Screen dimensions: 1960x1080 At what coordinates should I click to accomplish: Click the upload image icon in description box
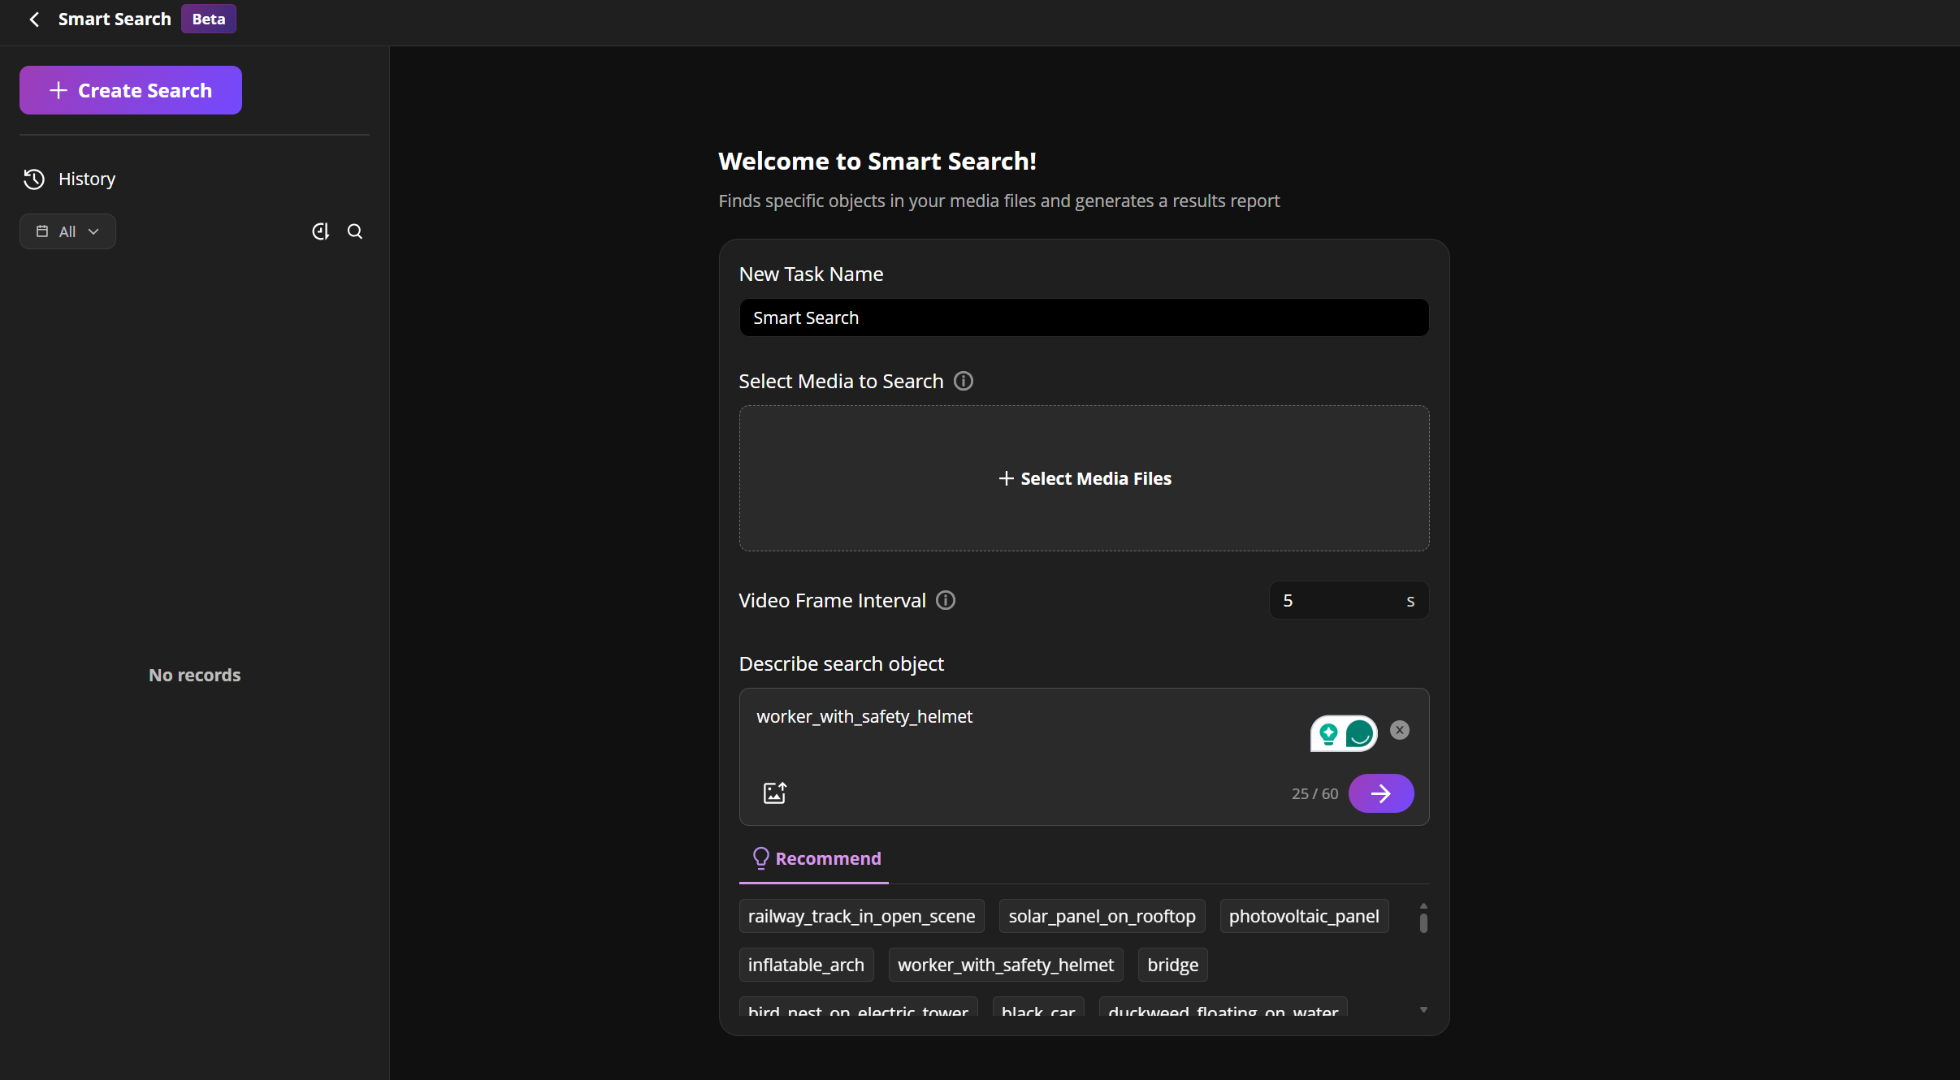pyautogui.click(x=775, y=793)
